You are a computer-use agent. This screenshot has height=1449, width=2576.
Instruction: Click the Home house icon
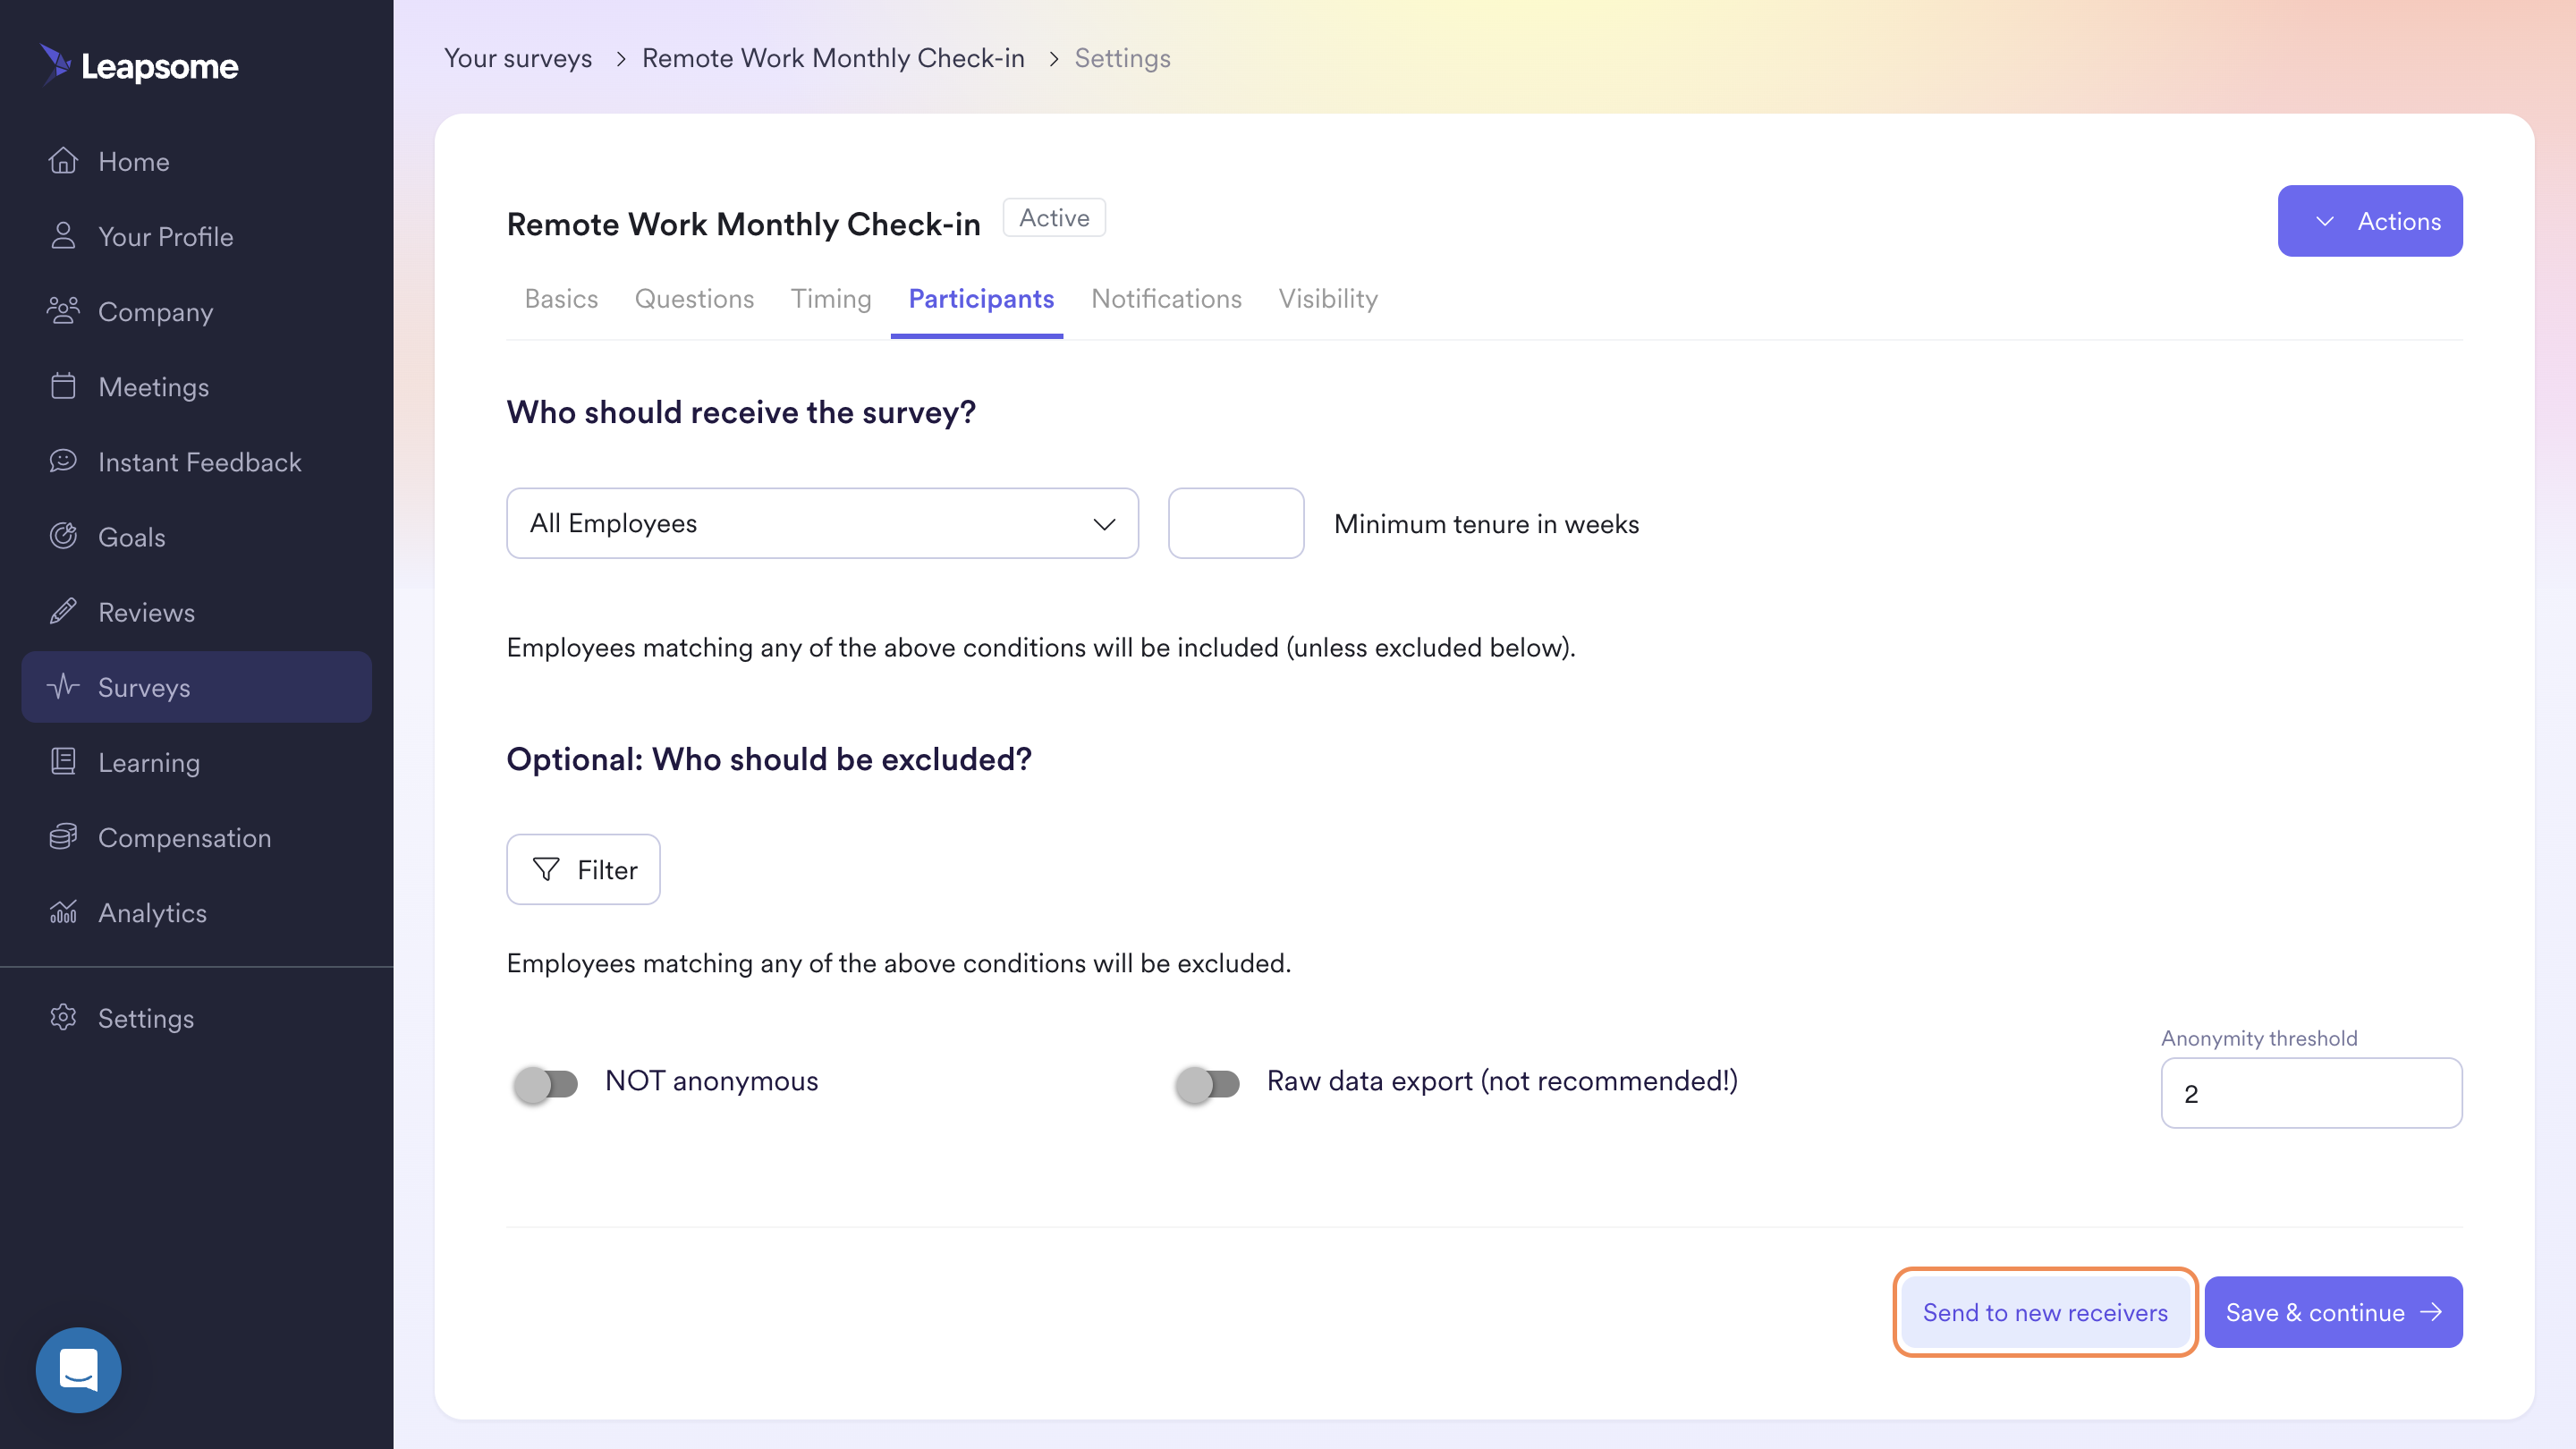pos(63,161)
